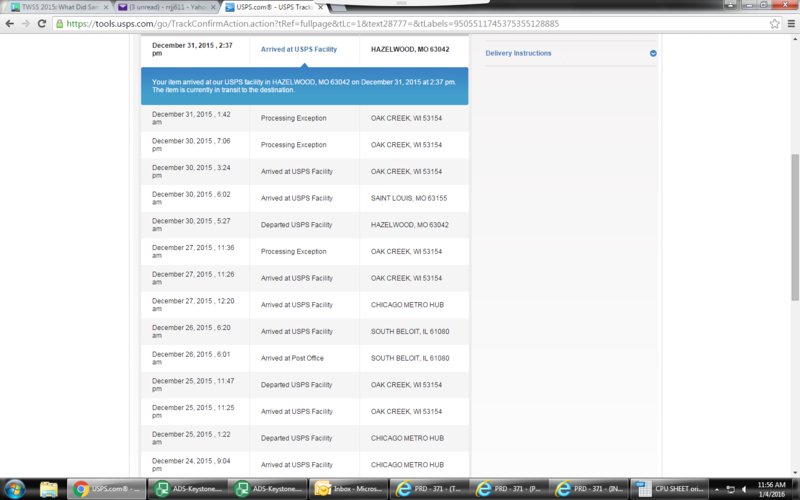Close the TWSS 2015 tab
Image resolution: width=800 pixels, height=500 pixels.
click(106, 7)
